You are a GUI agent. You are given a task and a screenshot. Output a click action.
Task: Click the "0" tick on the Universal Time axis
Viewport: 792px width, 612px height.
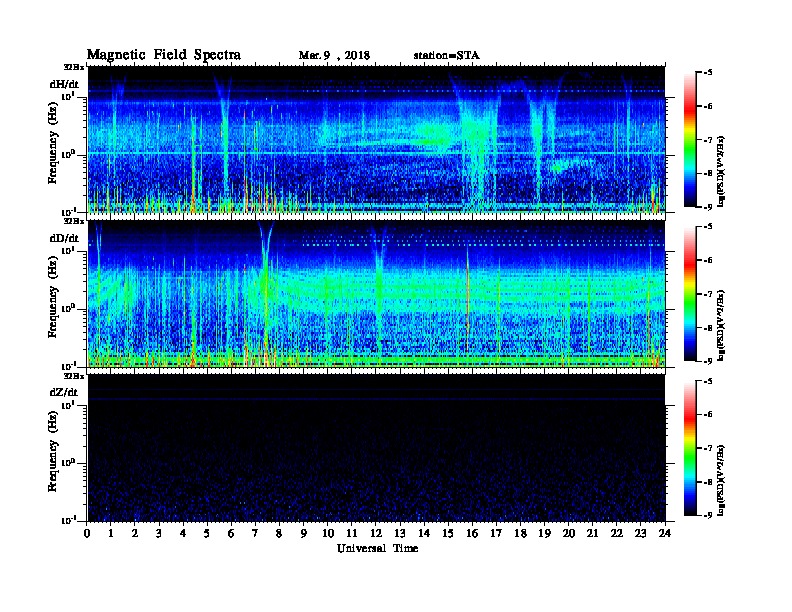click(87, 534)
